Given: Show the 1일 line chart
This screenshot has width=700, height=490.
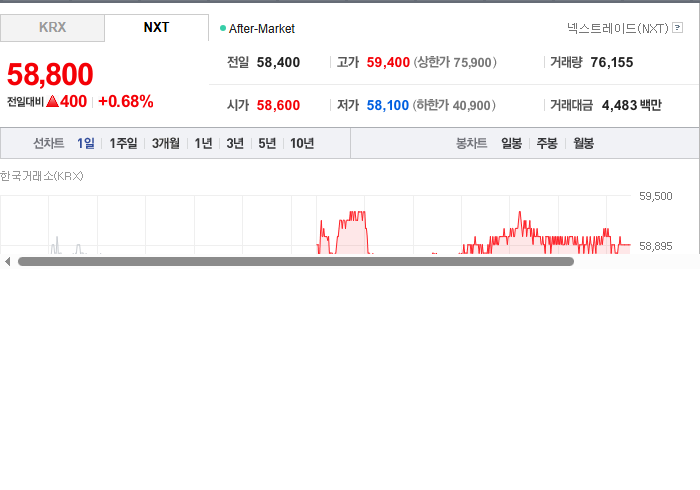Looking at the screenshot, I should [x=86, y=143].
